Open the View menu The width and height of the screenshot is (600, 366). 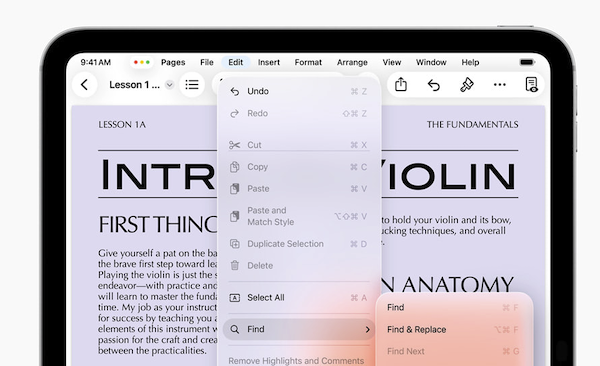click(x=392, y=62)
